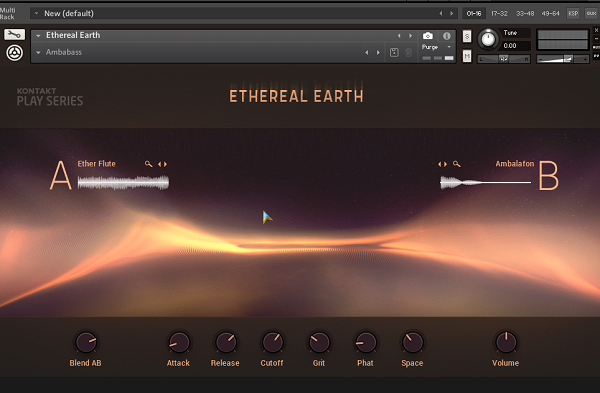Click the Ambalafon waveform display

pos(486,183)
